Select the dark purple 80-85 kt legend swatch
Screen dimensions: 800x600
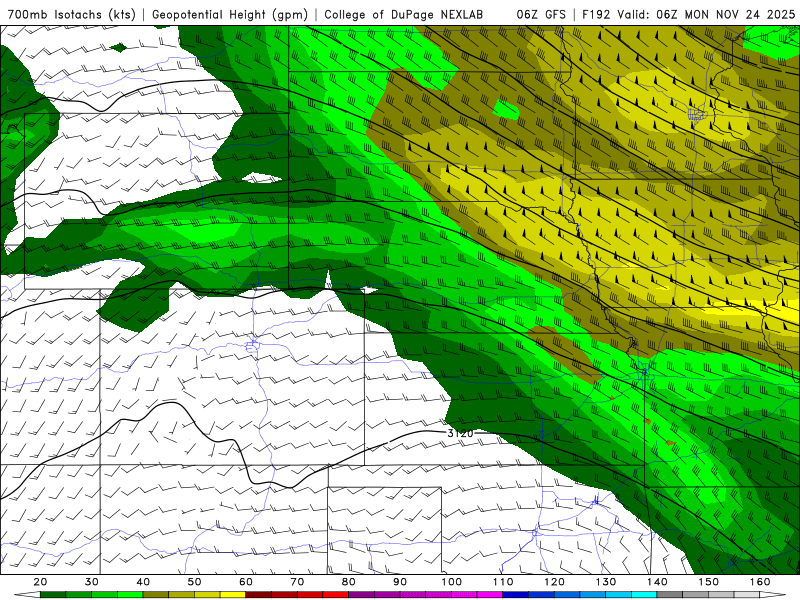(361, 595)
